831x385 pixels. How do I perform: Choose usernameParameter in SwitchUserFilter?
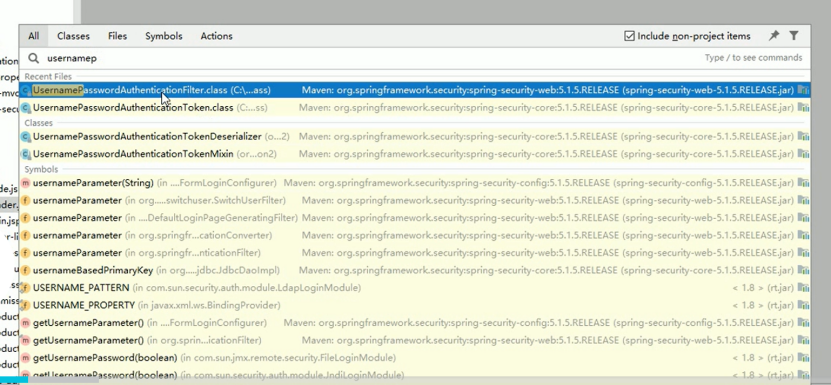pyautogui.click(x=414, y=200)
